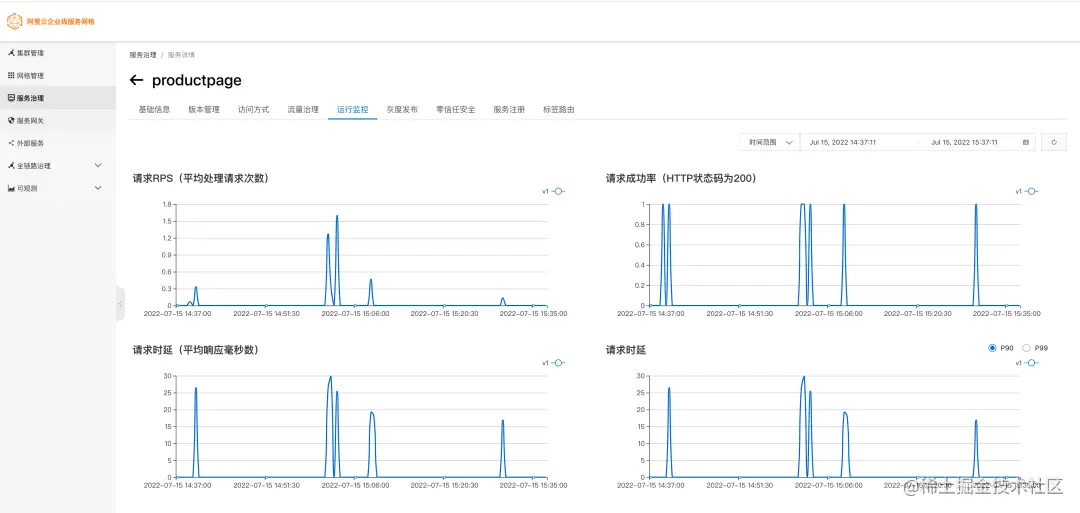Select the P90 radio button
The width and height of the screenshot is (1080, 513).
pyautogui.click(x=993, y=348)
